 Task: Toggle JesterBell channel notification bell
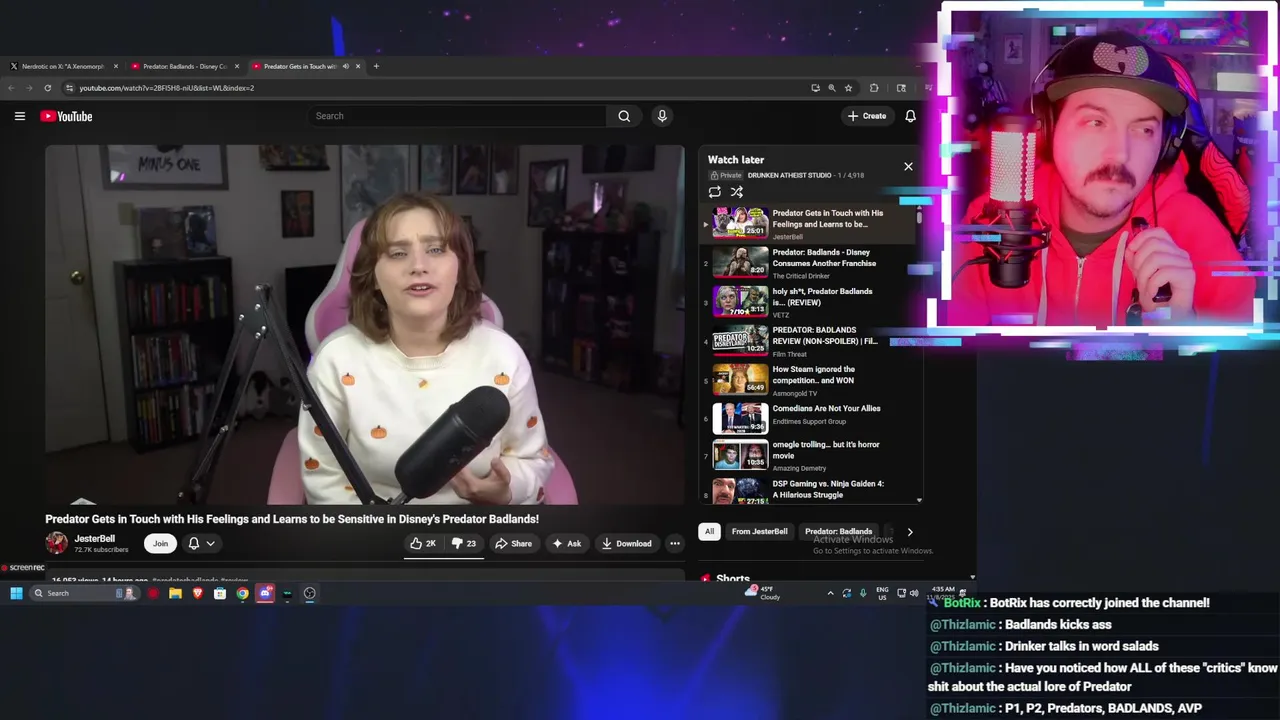pyautogui.click(x=194, y=543)
